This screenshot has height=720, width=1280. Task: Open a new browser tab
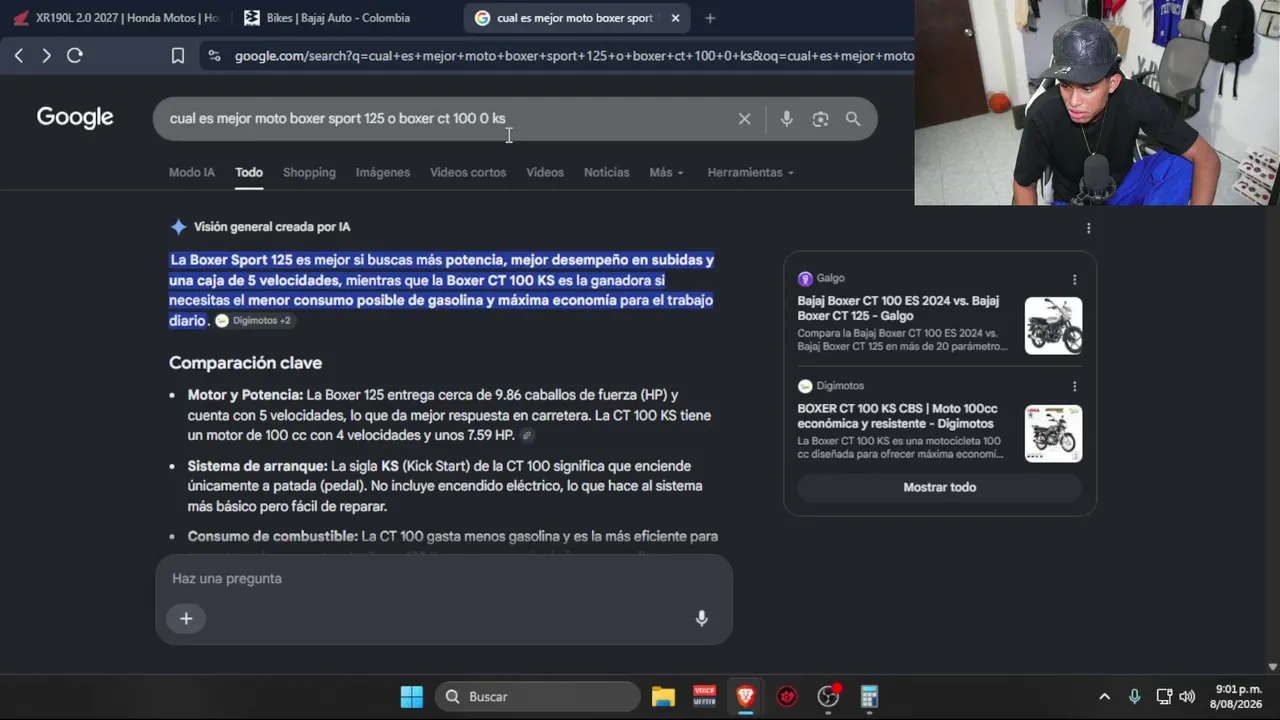pos(710,18)
